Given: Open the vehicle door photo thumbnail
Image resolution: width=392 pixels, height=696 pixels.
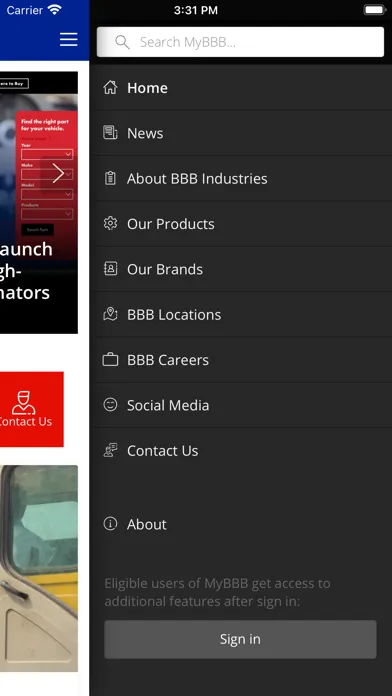Looking at the screenshot, I should [x=39, y=568].
